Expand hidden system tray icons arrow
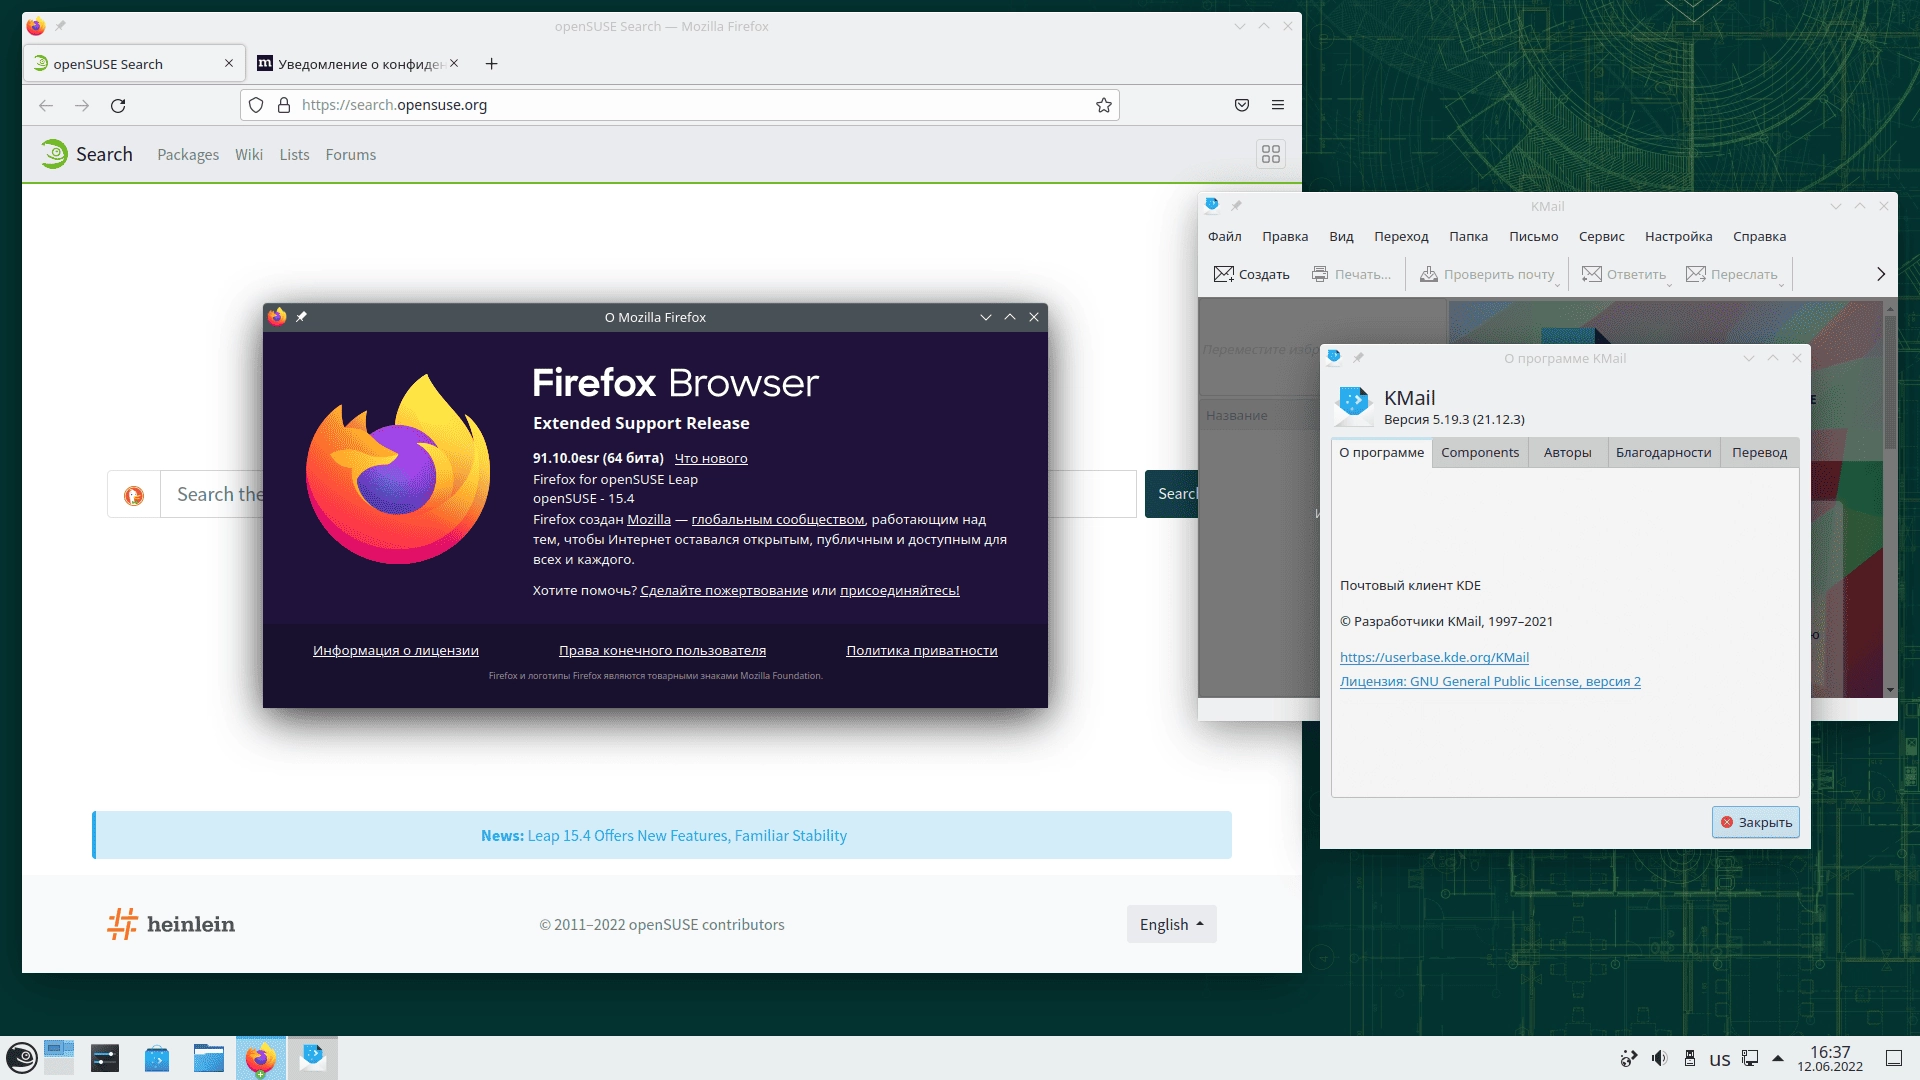The height and width of the screenshot is (1080, 1920). [x=1777, y=1058]
